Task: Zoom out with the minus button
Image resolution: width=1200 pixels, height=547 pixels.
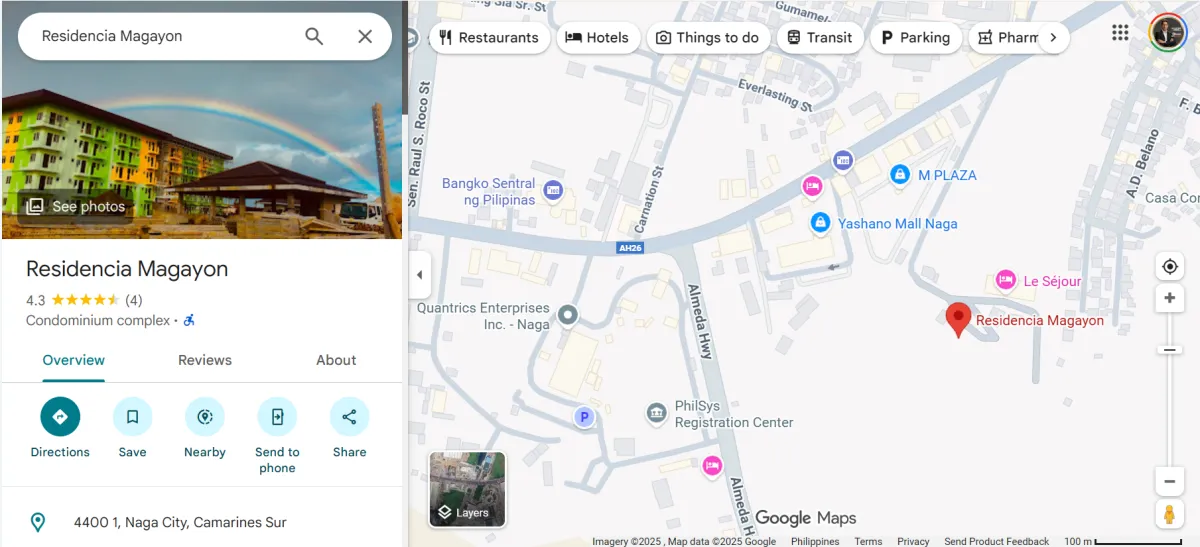Action: 1170,481
